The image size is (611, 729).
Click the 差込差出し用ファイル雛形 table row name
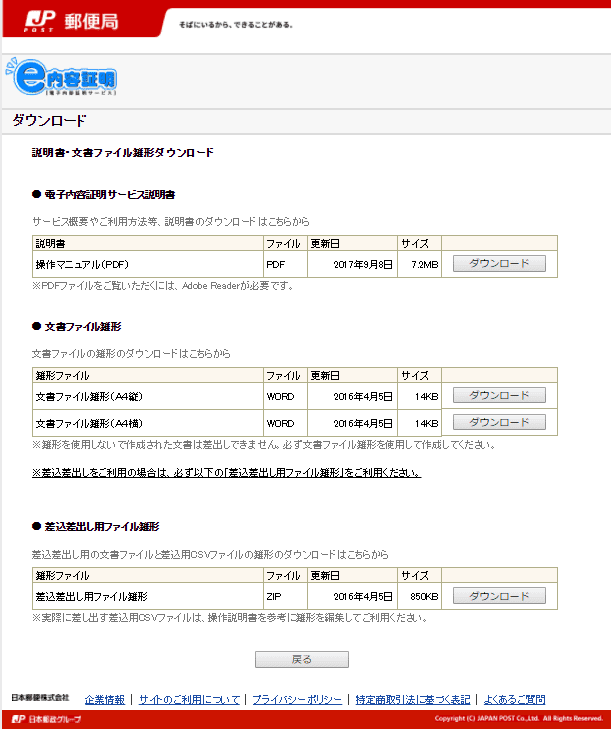pyautogui.click(x=91, y=596)
